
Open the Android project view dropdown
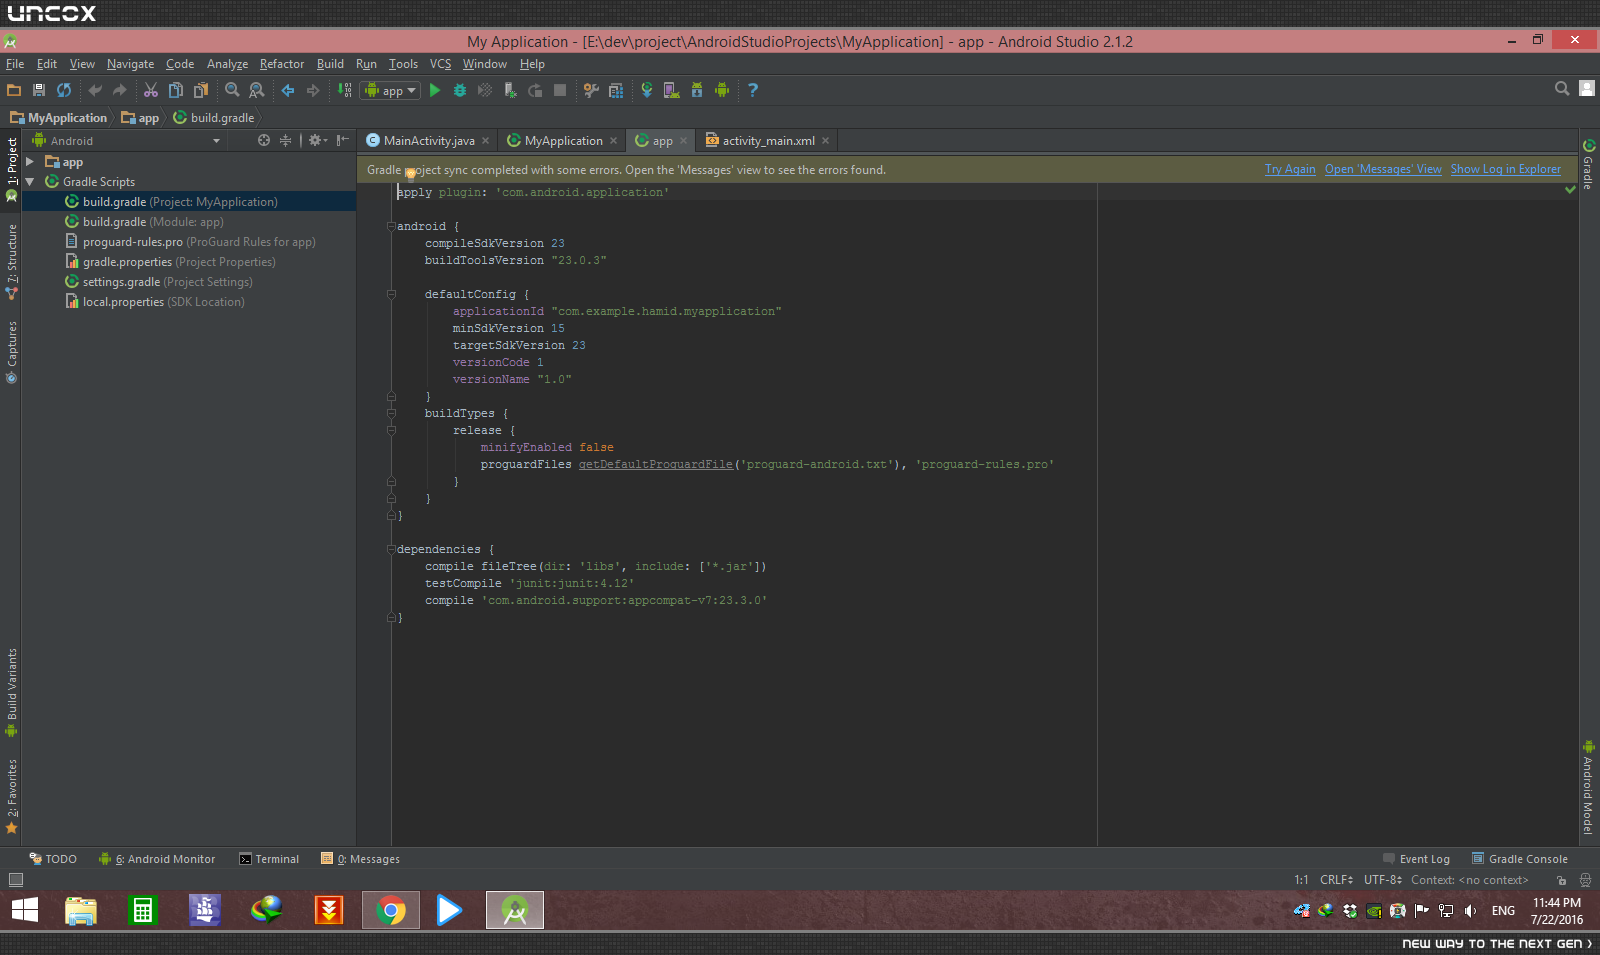click(x=127, y=141)
